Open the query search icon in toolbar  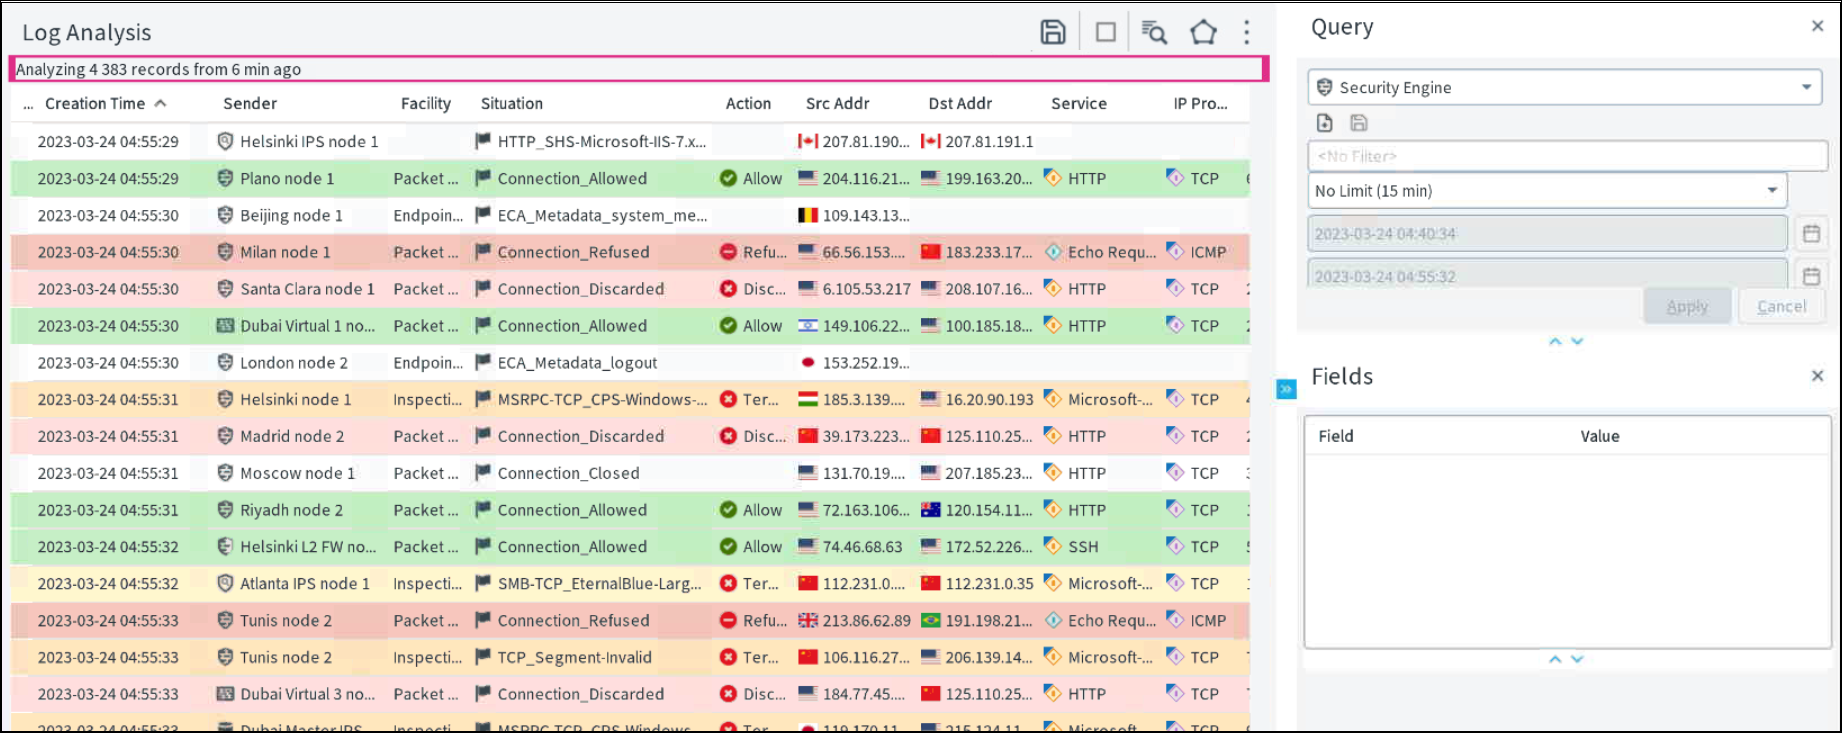(x=1154, y=32)
